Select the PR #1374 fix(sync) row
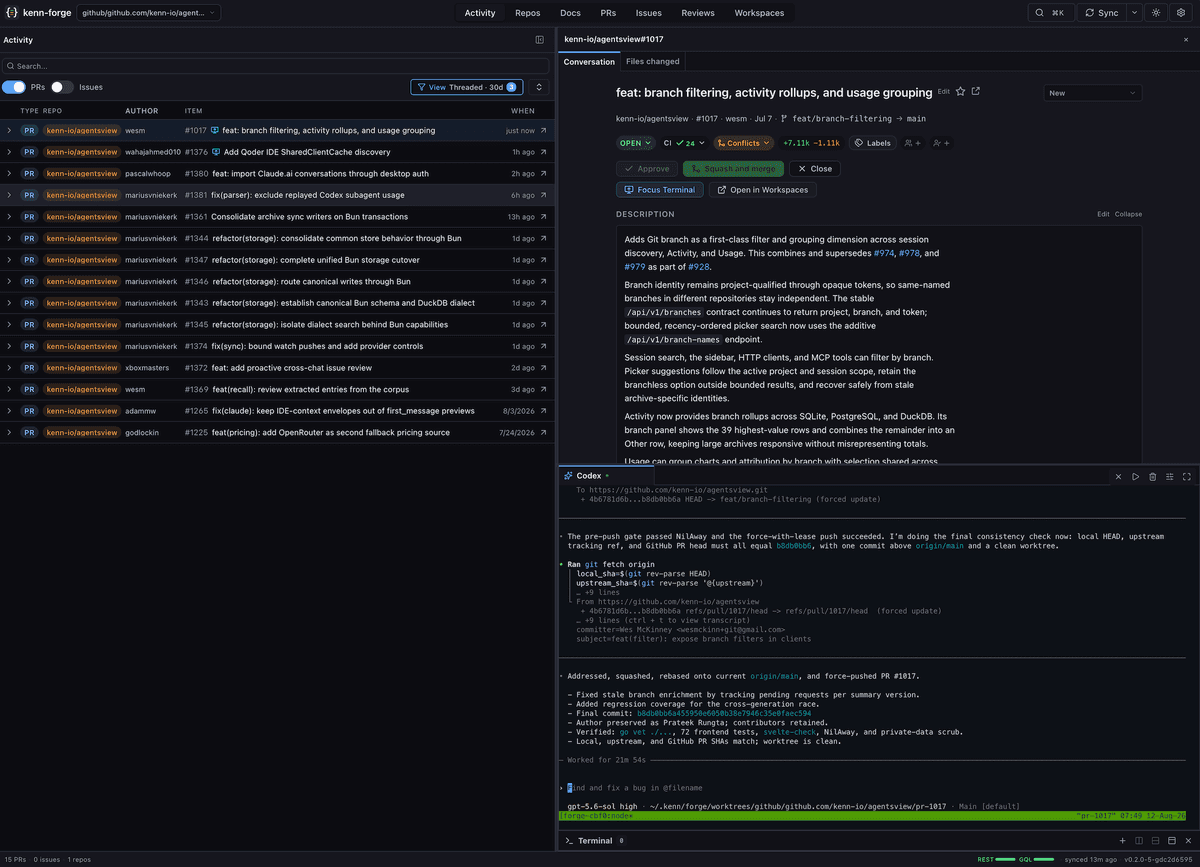The width and height of the screenshot is (1200, 867). click(x=277, y=346)
